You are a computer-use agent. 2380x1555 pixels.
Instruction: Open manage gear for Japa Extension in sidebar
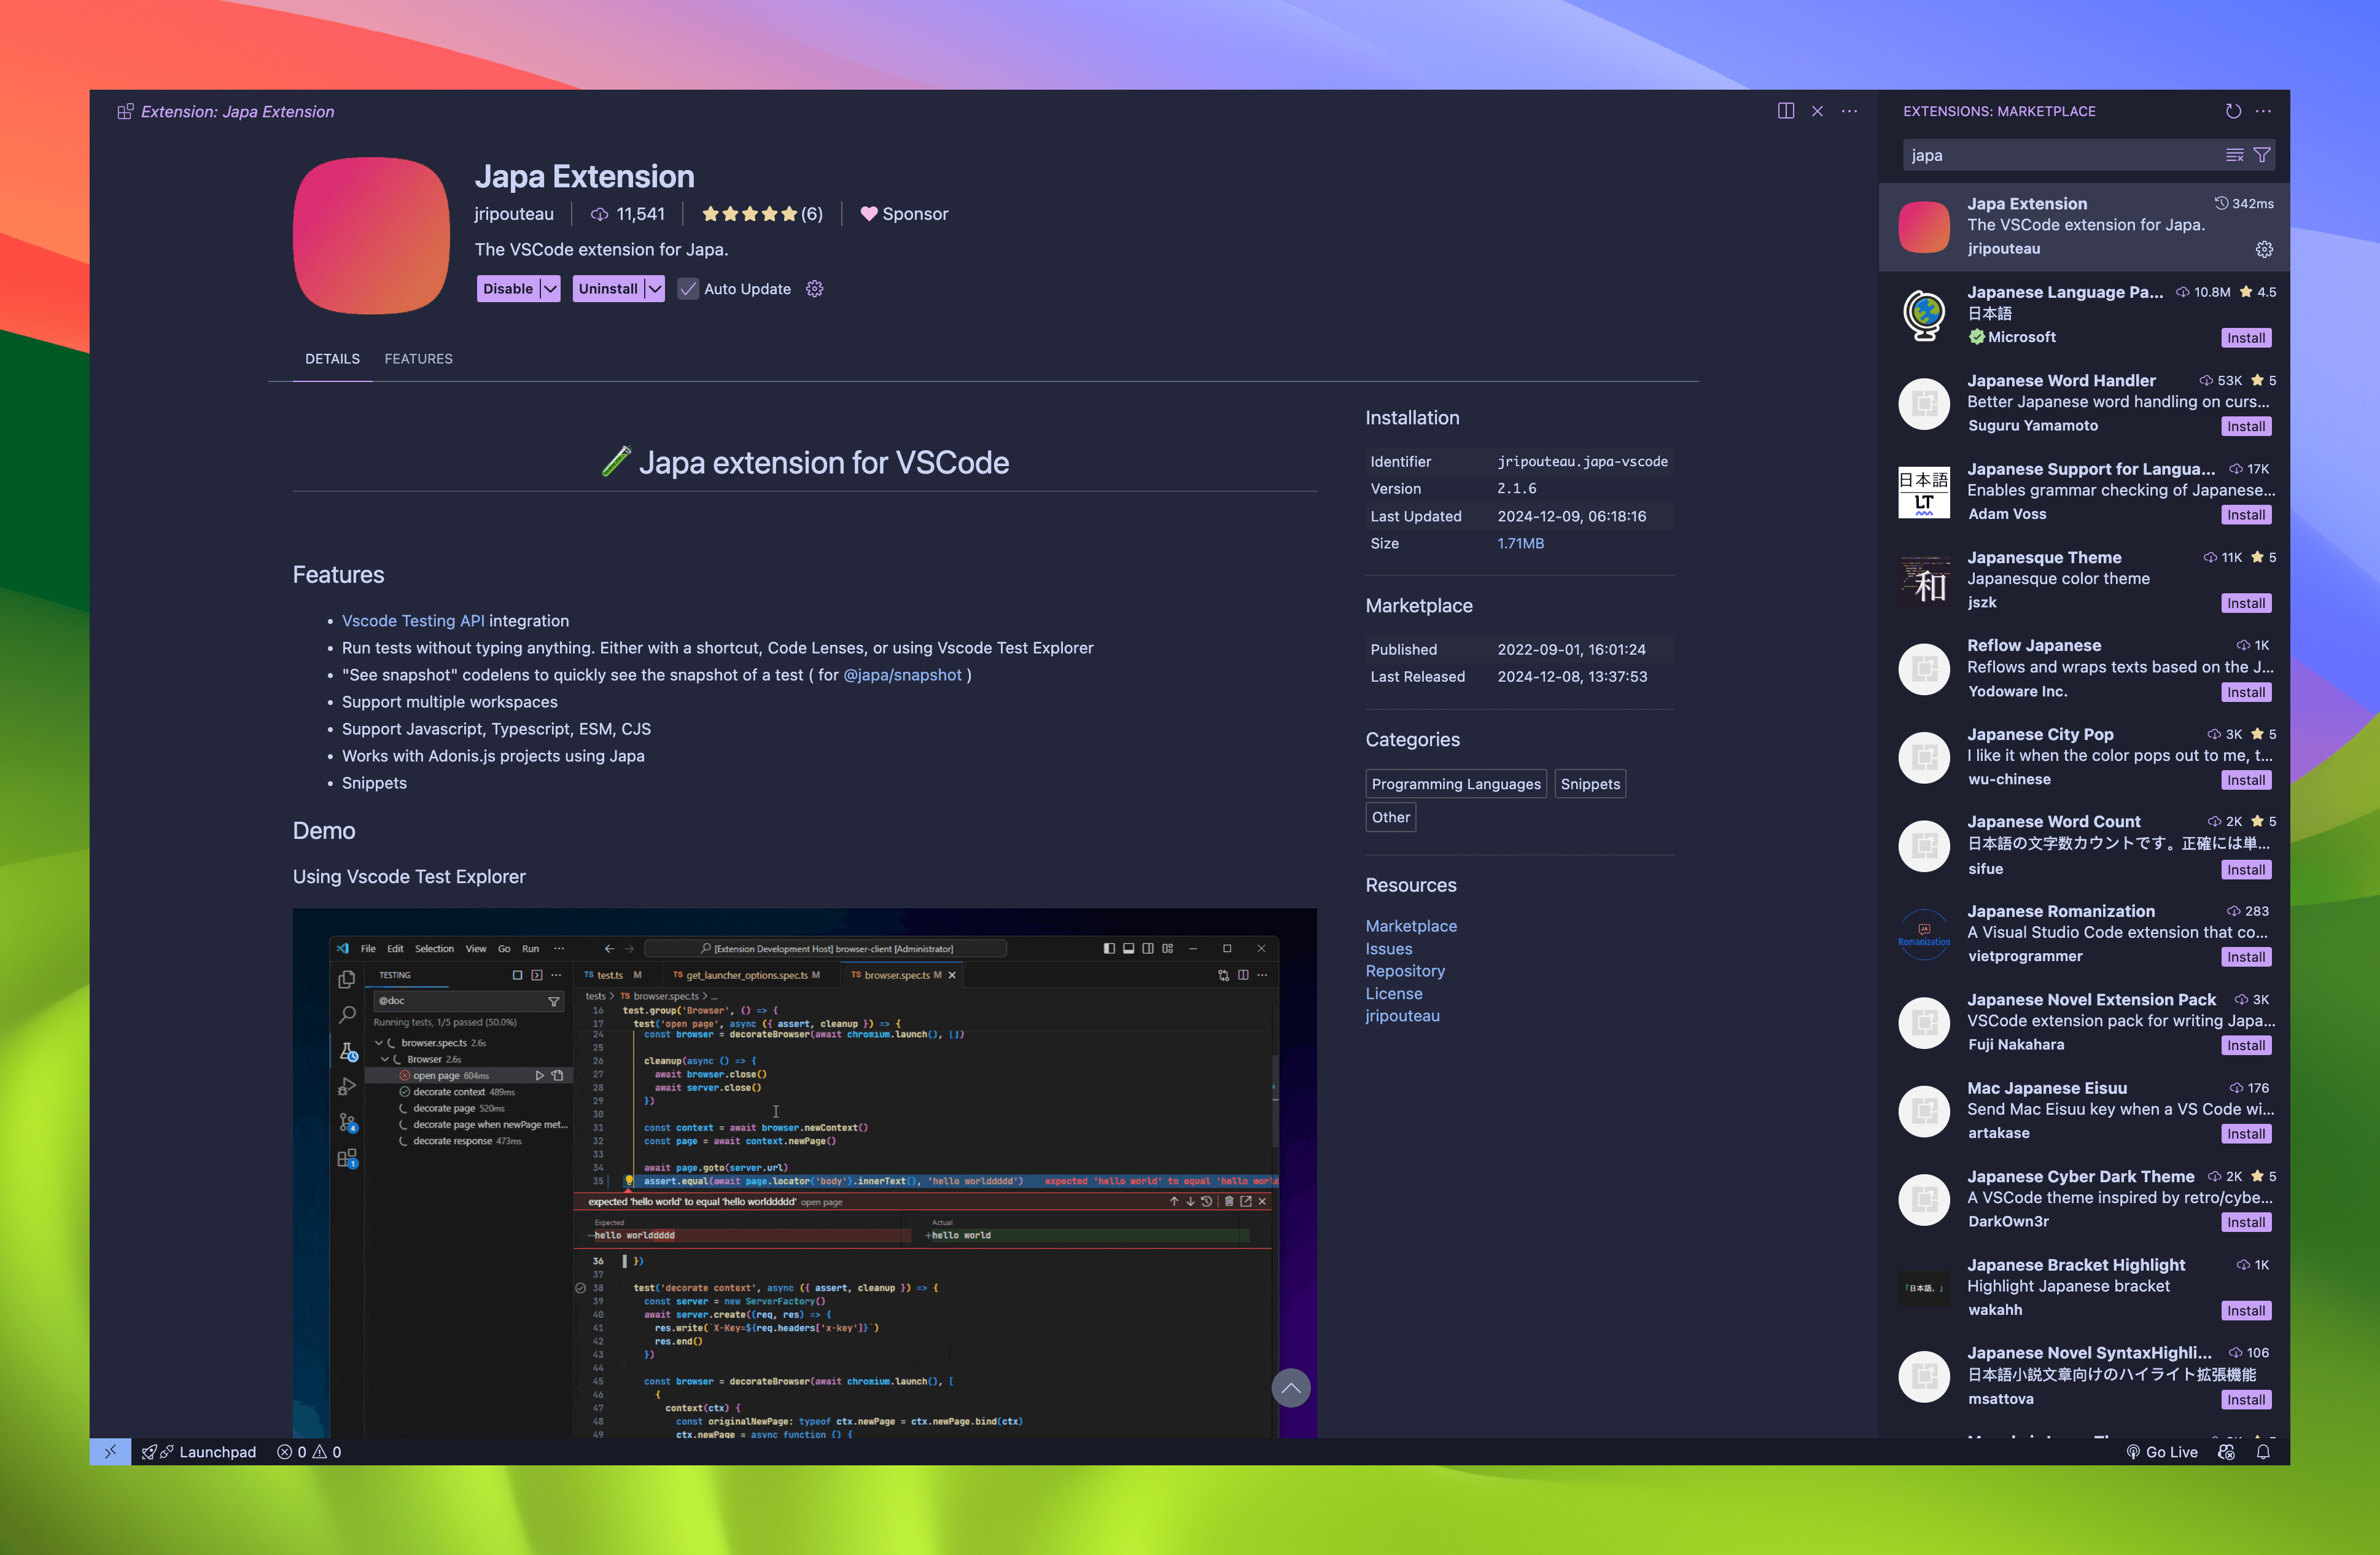pyautogui.click(x=2264, y=249)
